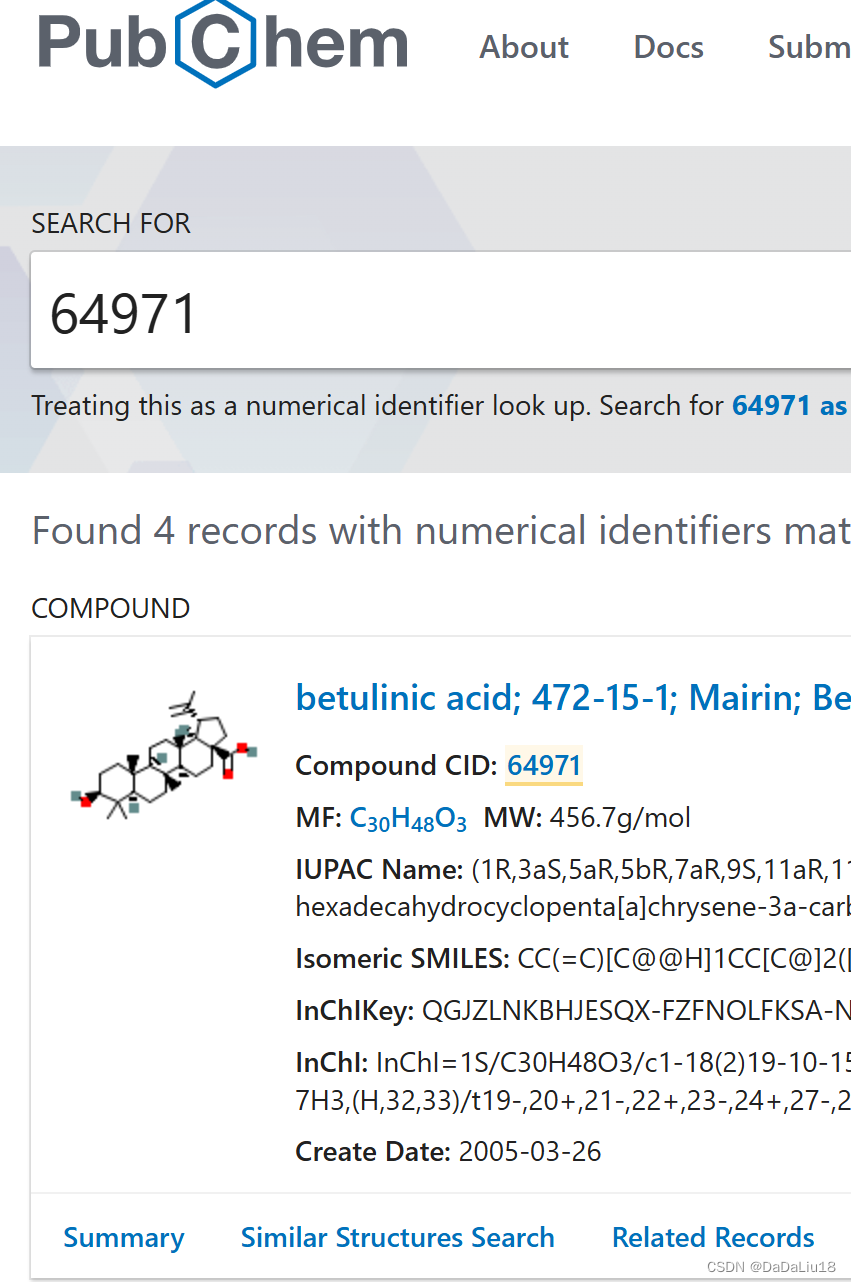Search for 64971 as text link
Viewport: 851px width, 1282px height.
(x=790, y=405)
